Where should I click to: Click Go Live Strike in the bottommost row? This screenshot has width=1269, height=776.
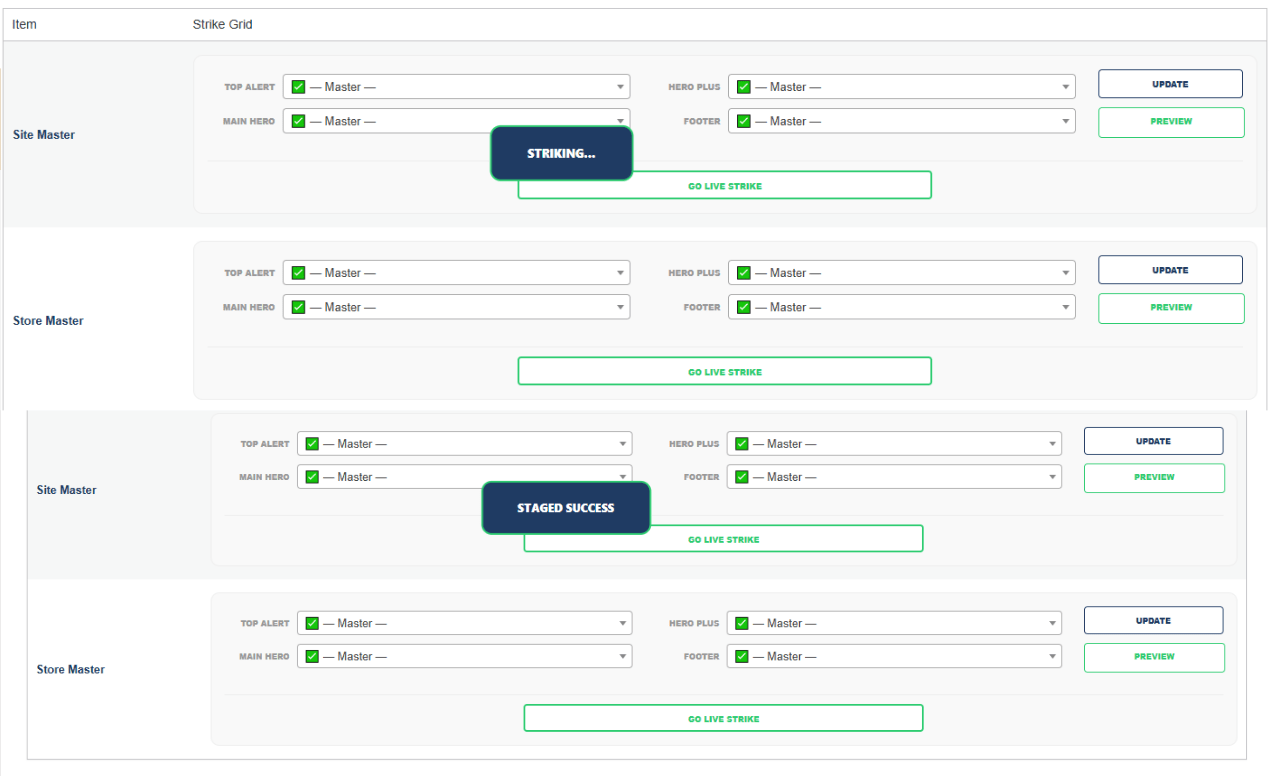(x=723, y=719)
